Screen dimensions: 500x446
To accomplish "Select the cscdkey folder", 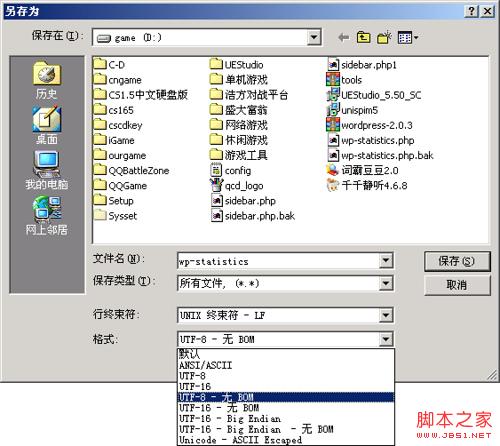I will 118,125.
